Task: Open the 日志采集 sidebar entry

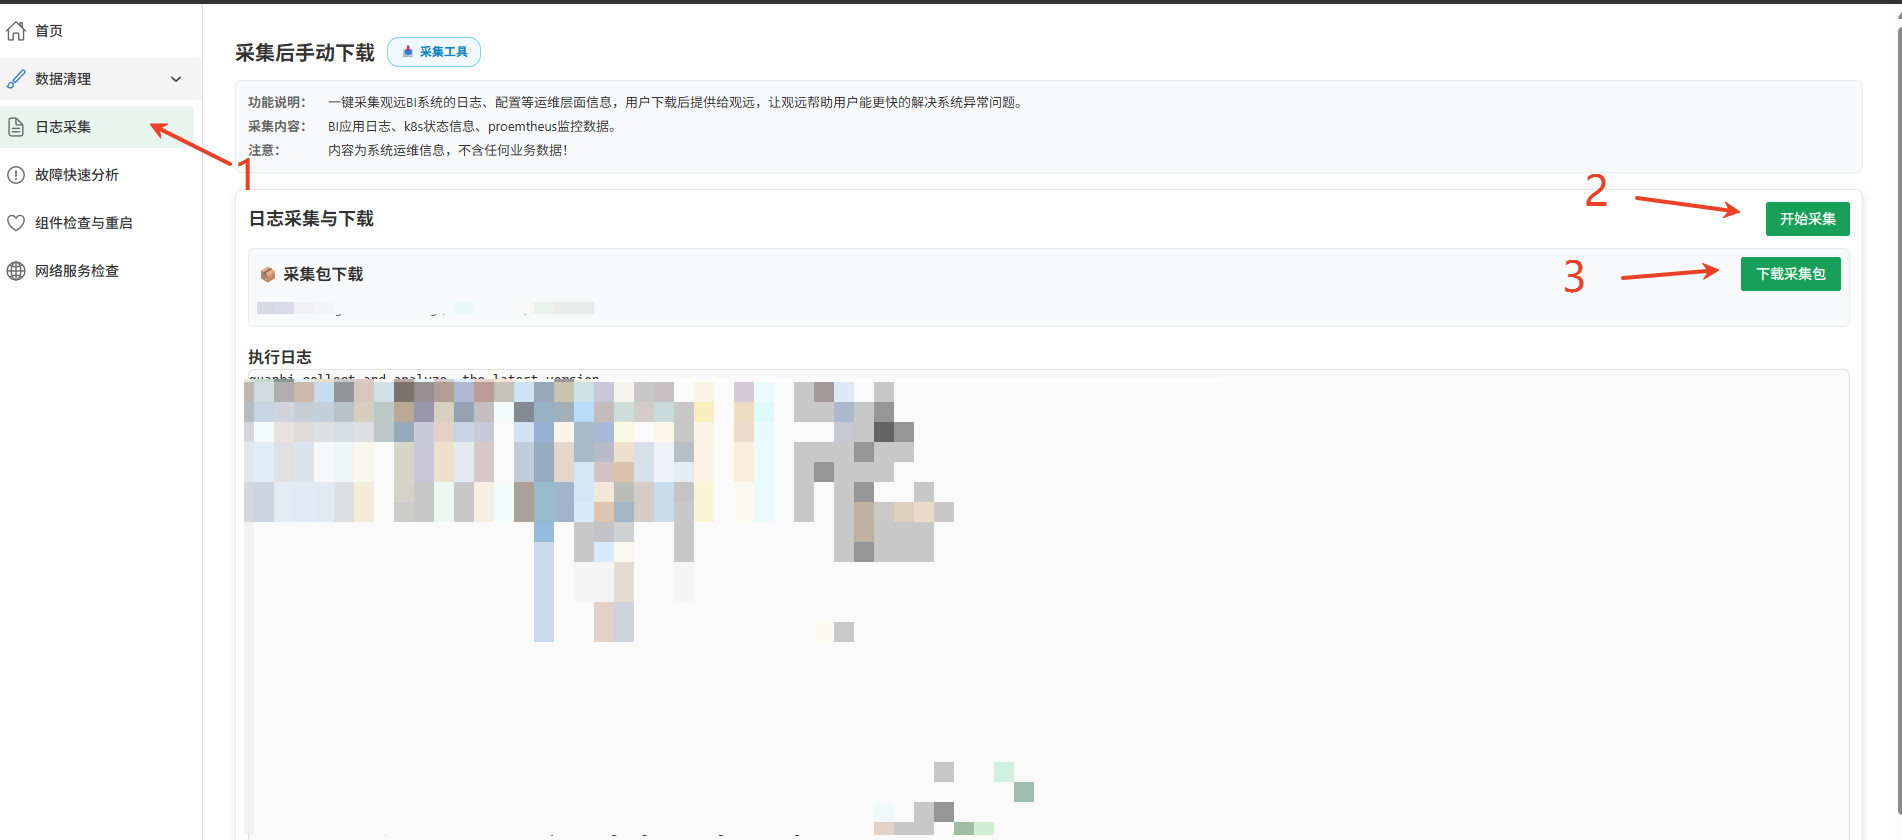Action: (x=63, y=127)
